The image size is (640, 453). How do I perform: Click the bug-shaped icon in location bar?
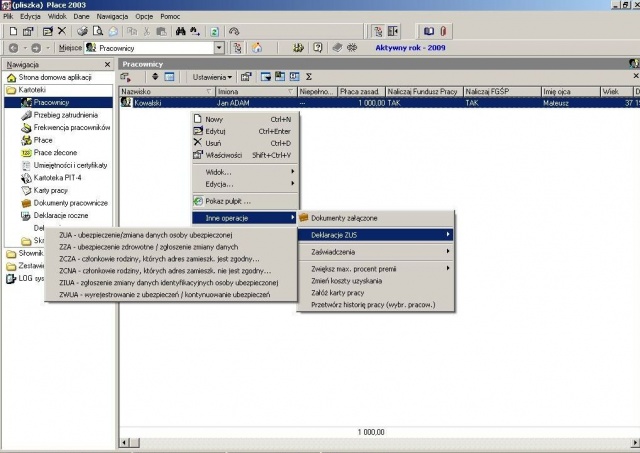point(351,48)
